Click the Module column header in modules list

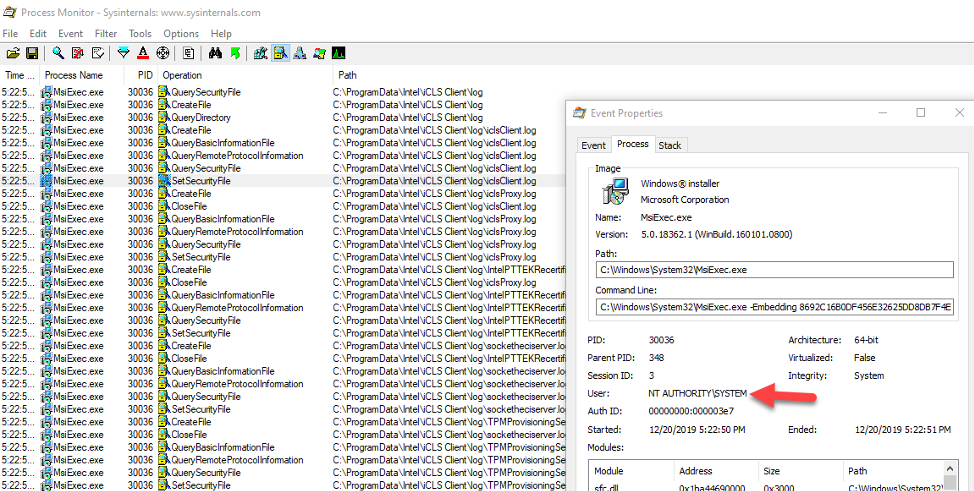629,471
